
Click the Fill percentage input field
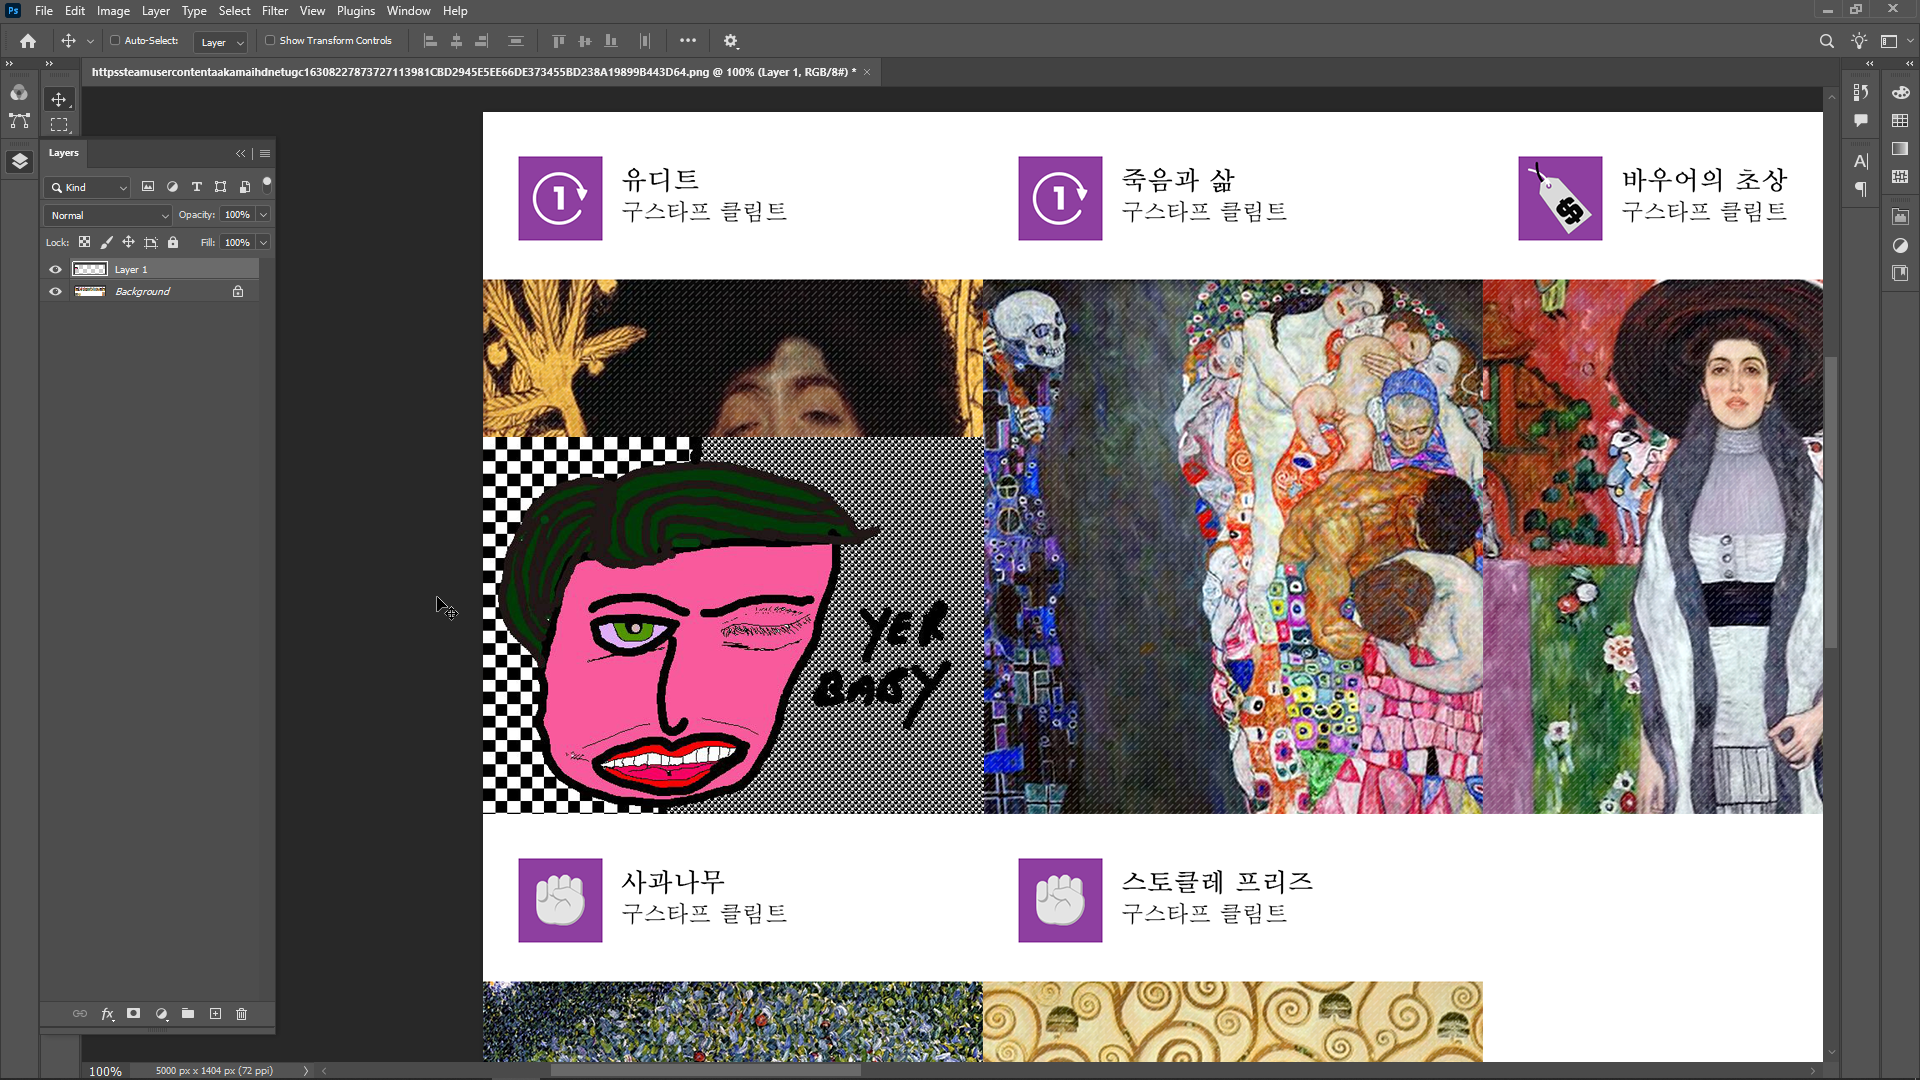[237, 242]
